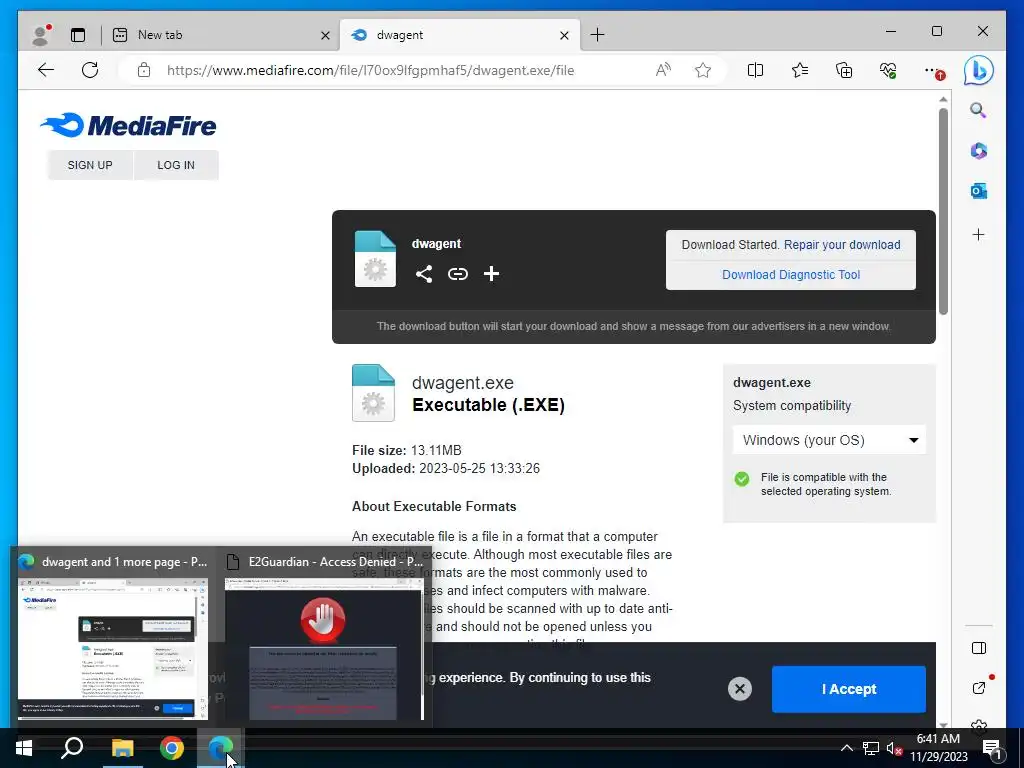The image size is (1024, 768).
Task: Click the page vertical scrollbar
Action: coord(943,211)
